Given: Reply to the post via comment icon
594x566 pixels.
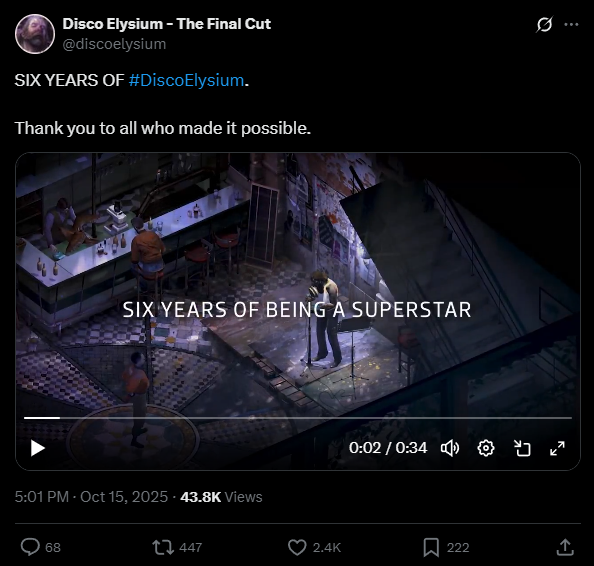Looking at the screenshot, I should pyautogui.click(x=30, y=547).
